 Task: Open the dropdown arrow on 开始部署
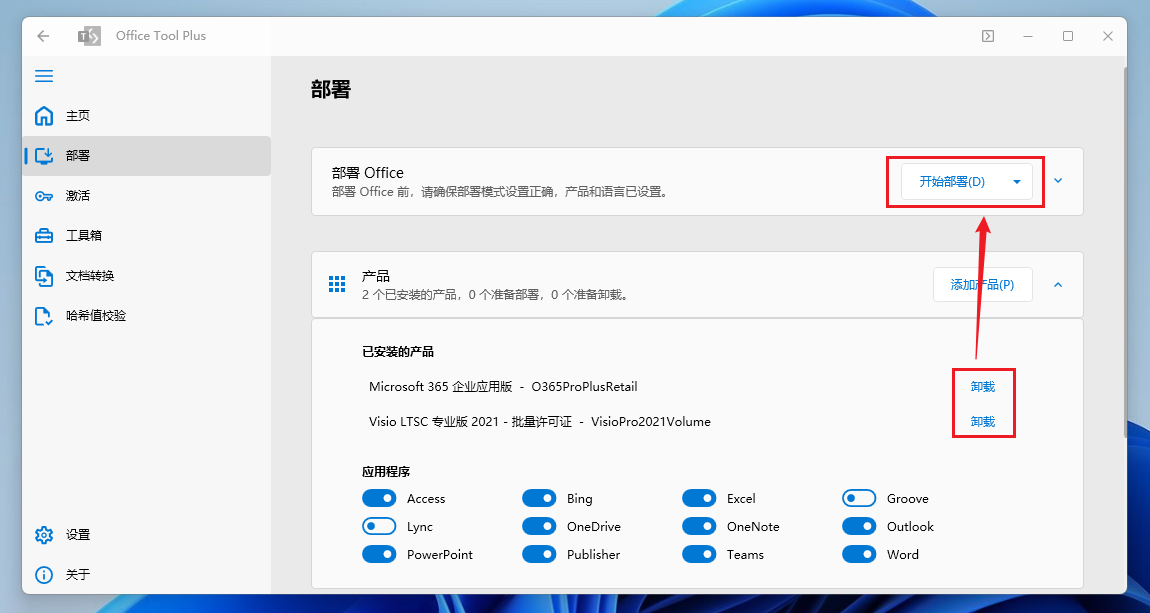[x=1017, y=182]
